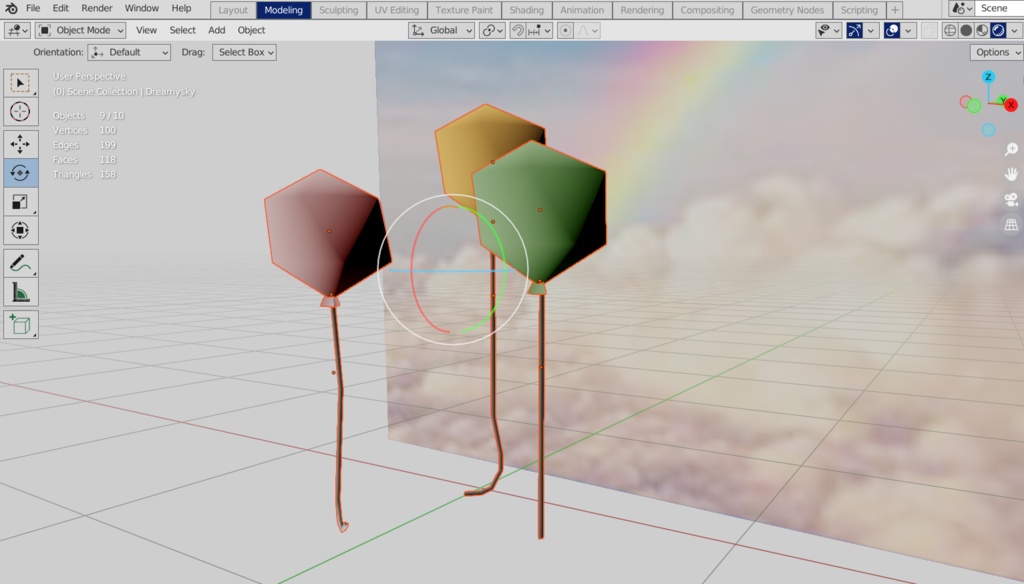Screen dimensions: 1024x584
Task: Select the Move tool
Action: coord(20,144)
